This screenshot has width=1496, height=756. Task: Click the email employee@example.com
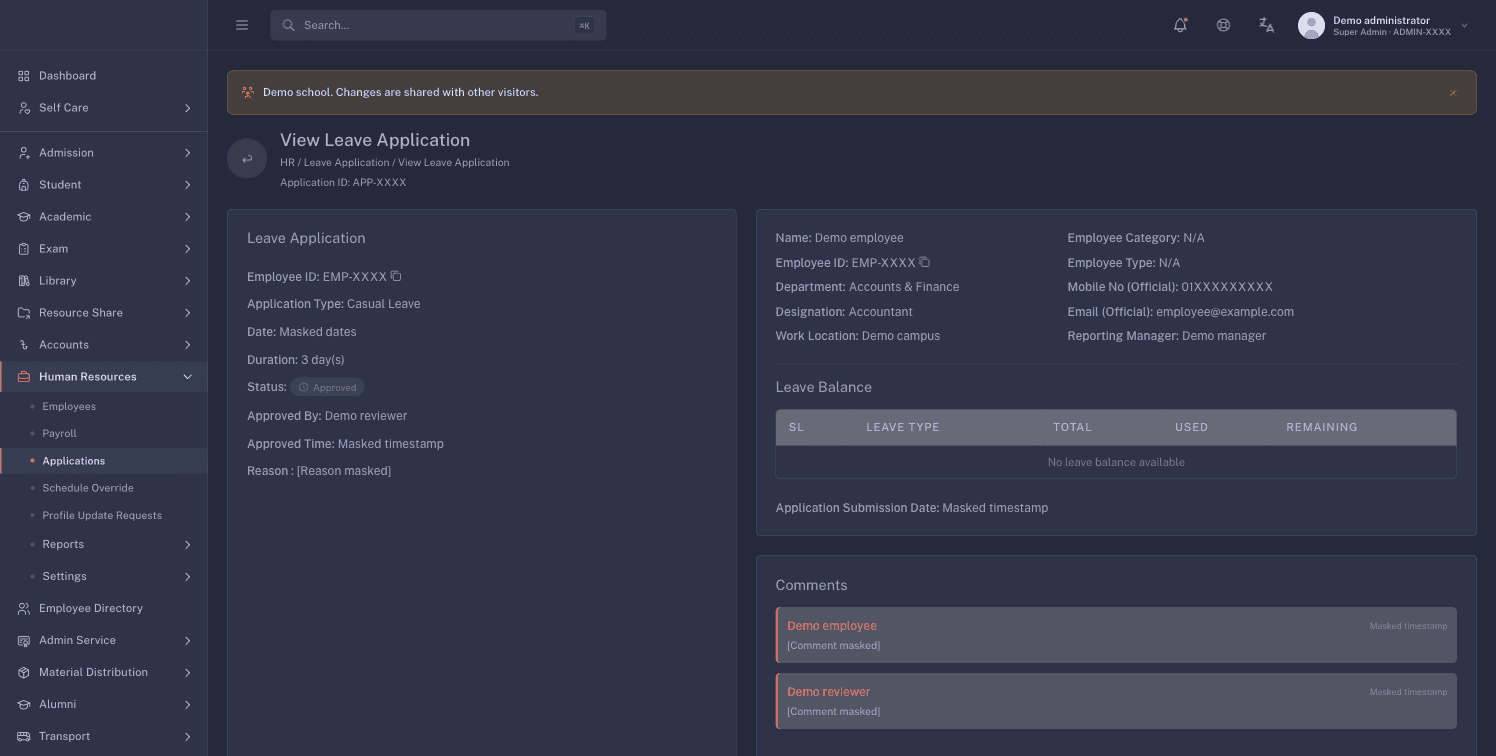tap(1225, 312)
